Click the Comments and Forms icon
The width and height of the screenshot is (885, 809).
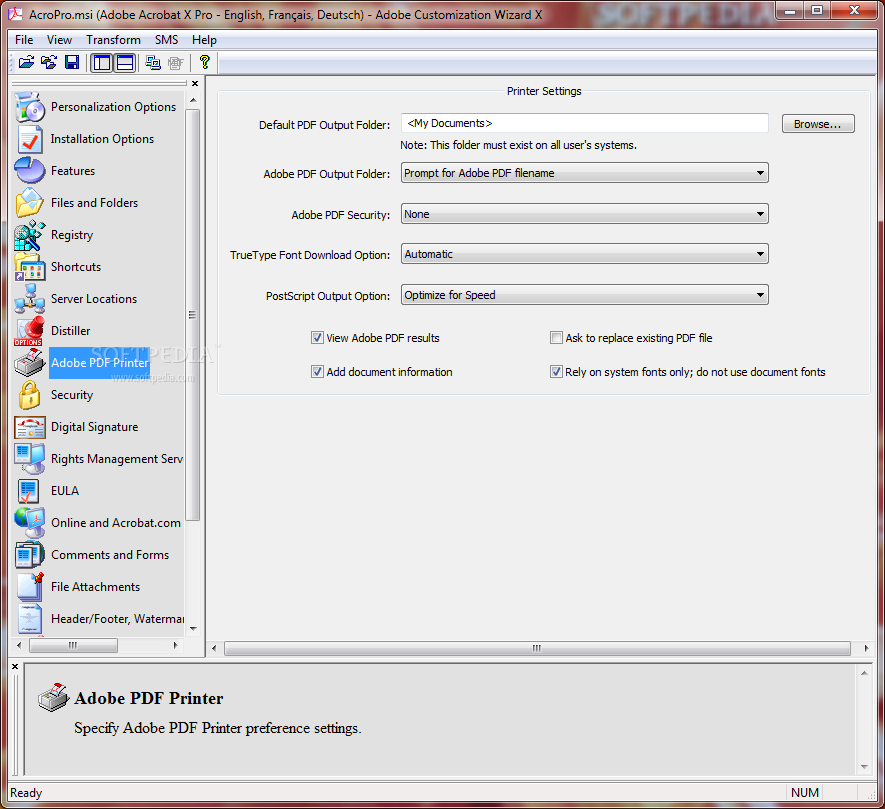[x=29, y=555]
